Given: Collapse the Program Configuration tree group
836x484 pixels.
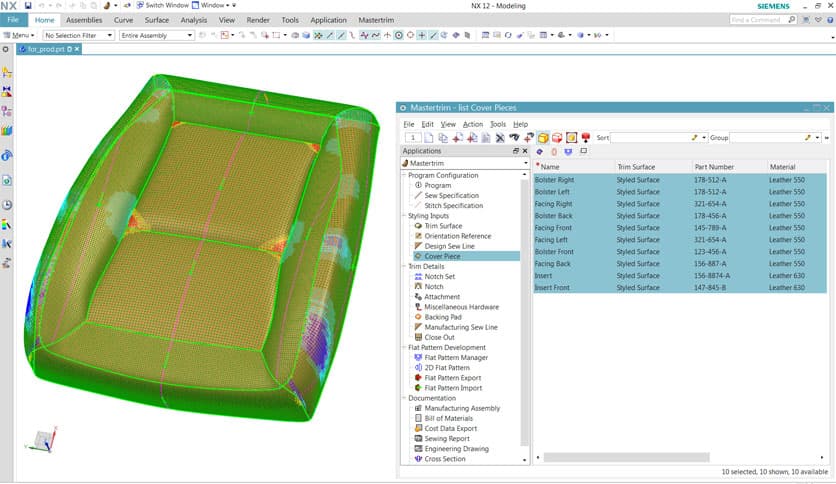Looking at the screenshot, I should 404,175.
